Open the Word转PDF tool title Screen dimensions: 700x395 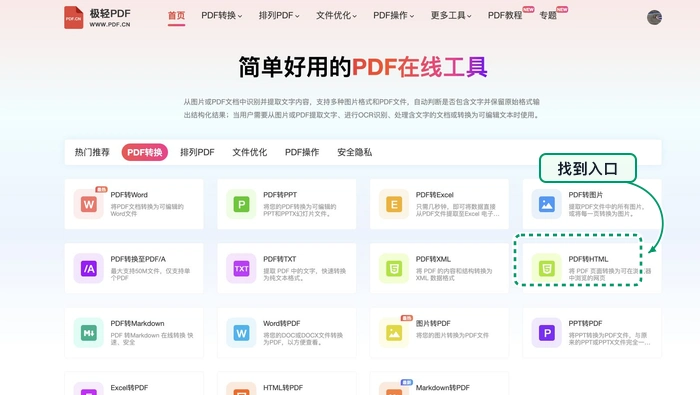tap(281, 323)
